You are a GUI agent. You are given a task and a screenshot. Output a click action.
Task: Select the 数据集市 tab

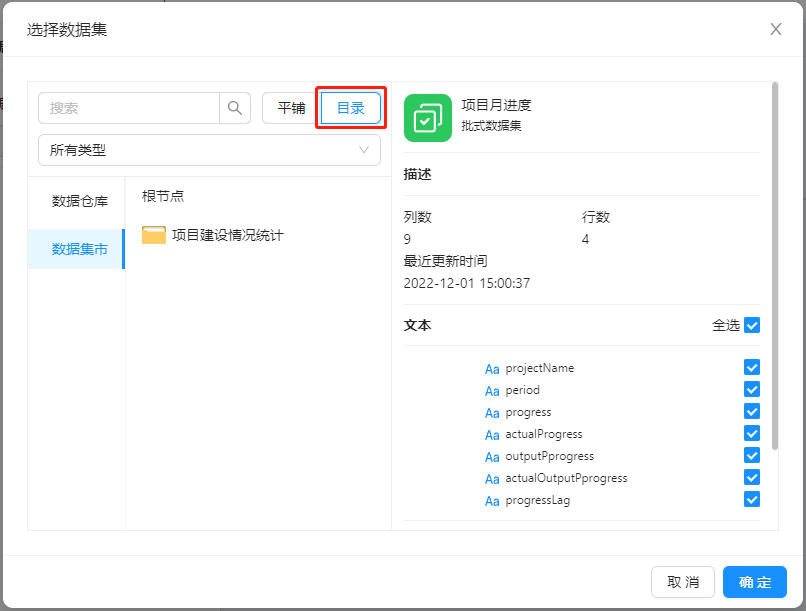point(80,249)
